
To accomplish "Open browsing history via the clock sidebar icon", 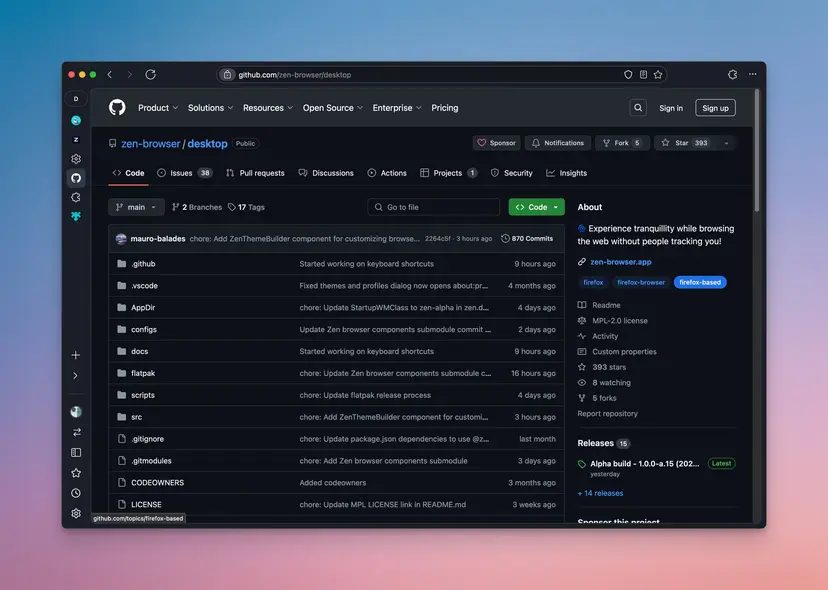I will tap(75, 492).
